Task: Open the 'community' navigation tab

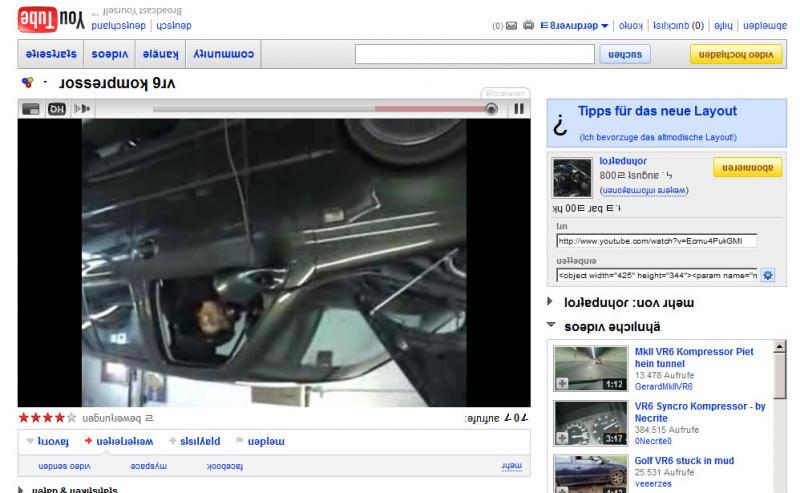Action: 222,54
